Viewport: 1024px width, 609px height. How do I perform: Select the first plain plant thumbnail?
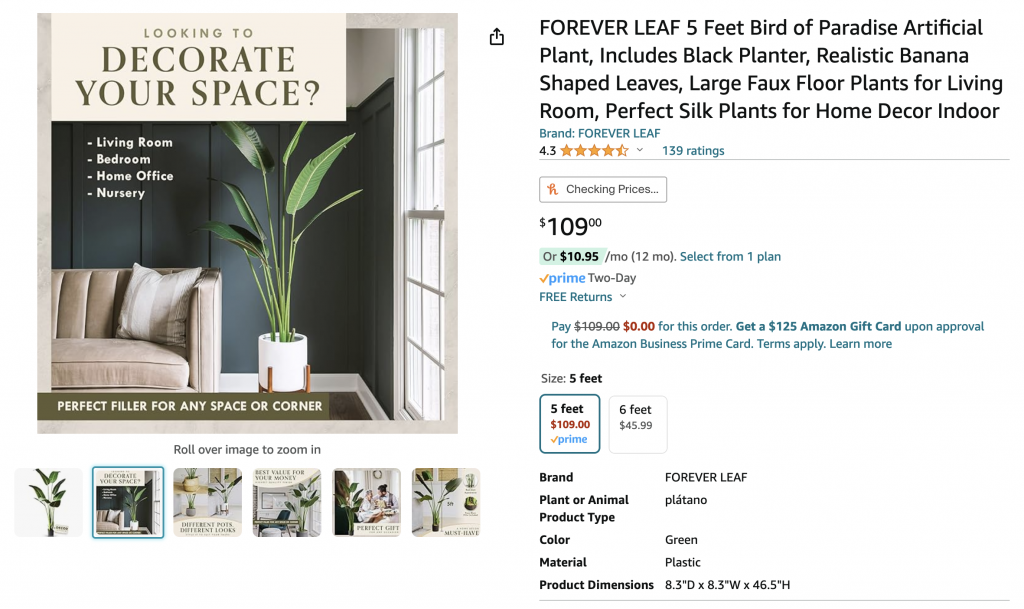(48, 502)
